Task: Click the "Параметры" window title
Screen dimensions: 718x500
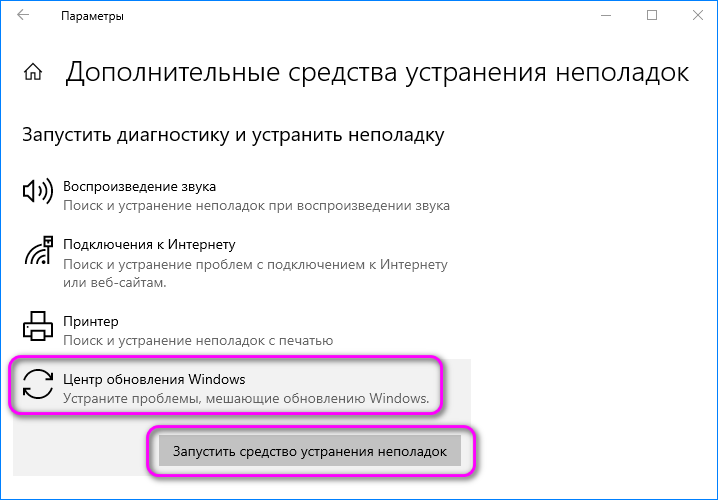Action: click(92, 16)
